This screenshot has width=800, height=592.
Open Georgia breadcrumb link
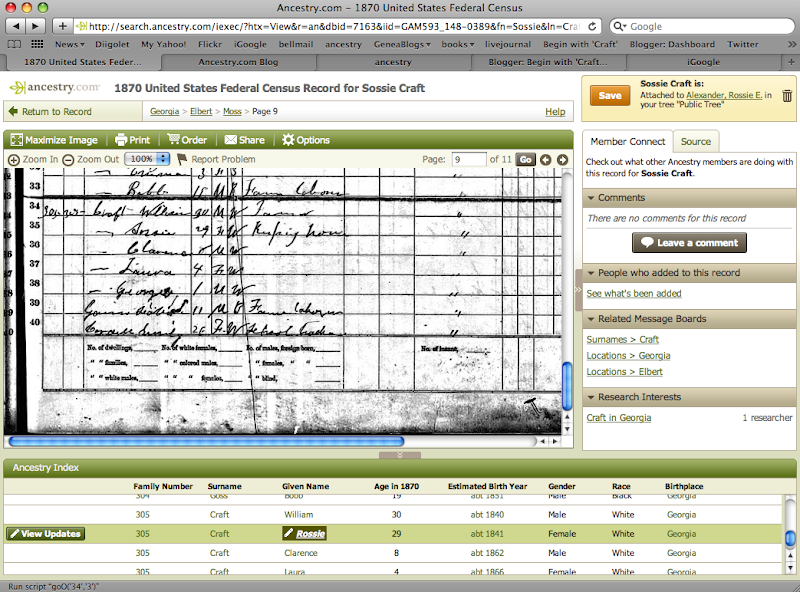pyautogui.click(x=164, y=111)
